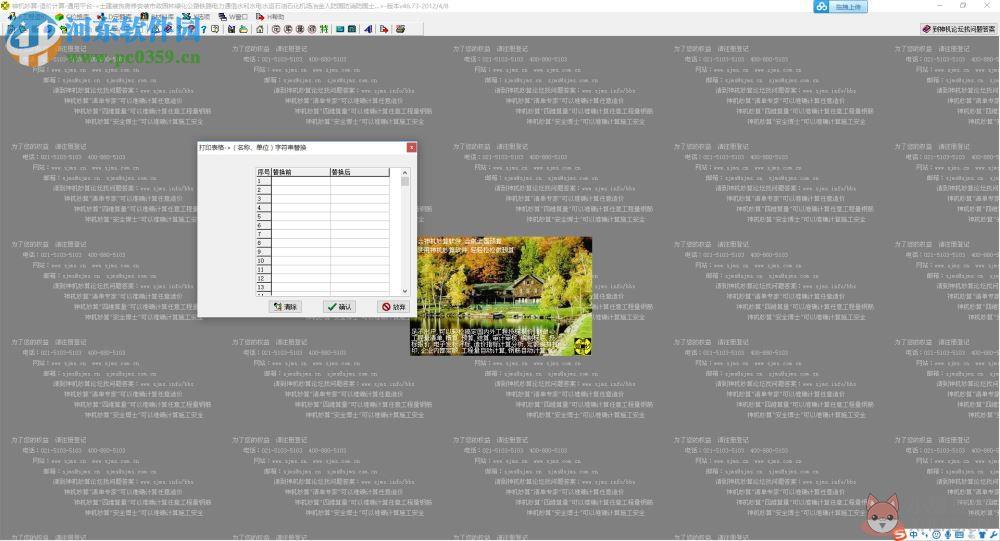Viewport: 1000px width, 541px height.
Task: Click the green 特 character toolbar icon
Action: [324, 29]
